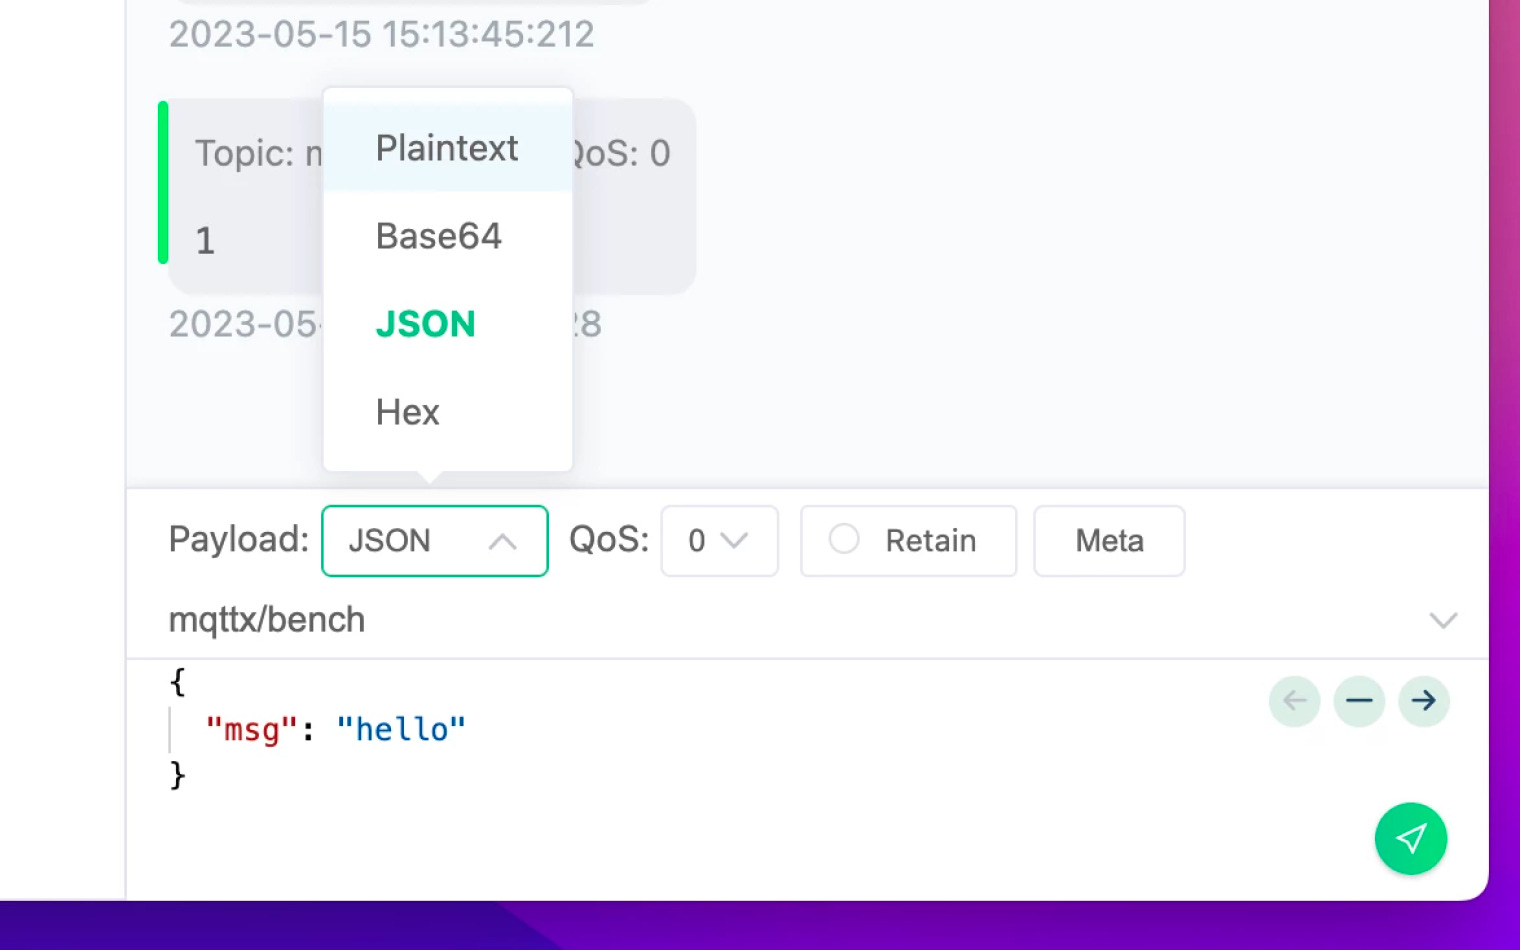
Task: Click the Meta settings control
Action: point(1109,541)
